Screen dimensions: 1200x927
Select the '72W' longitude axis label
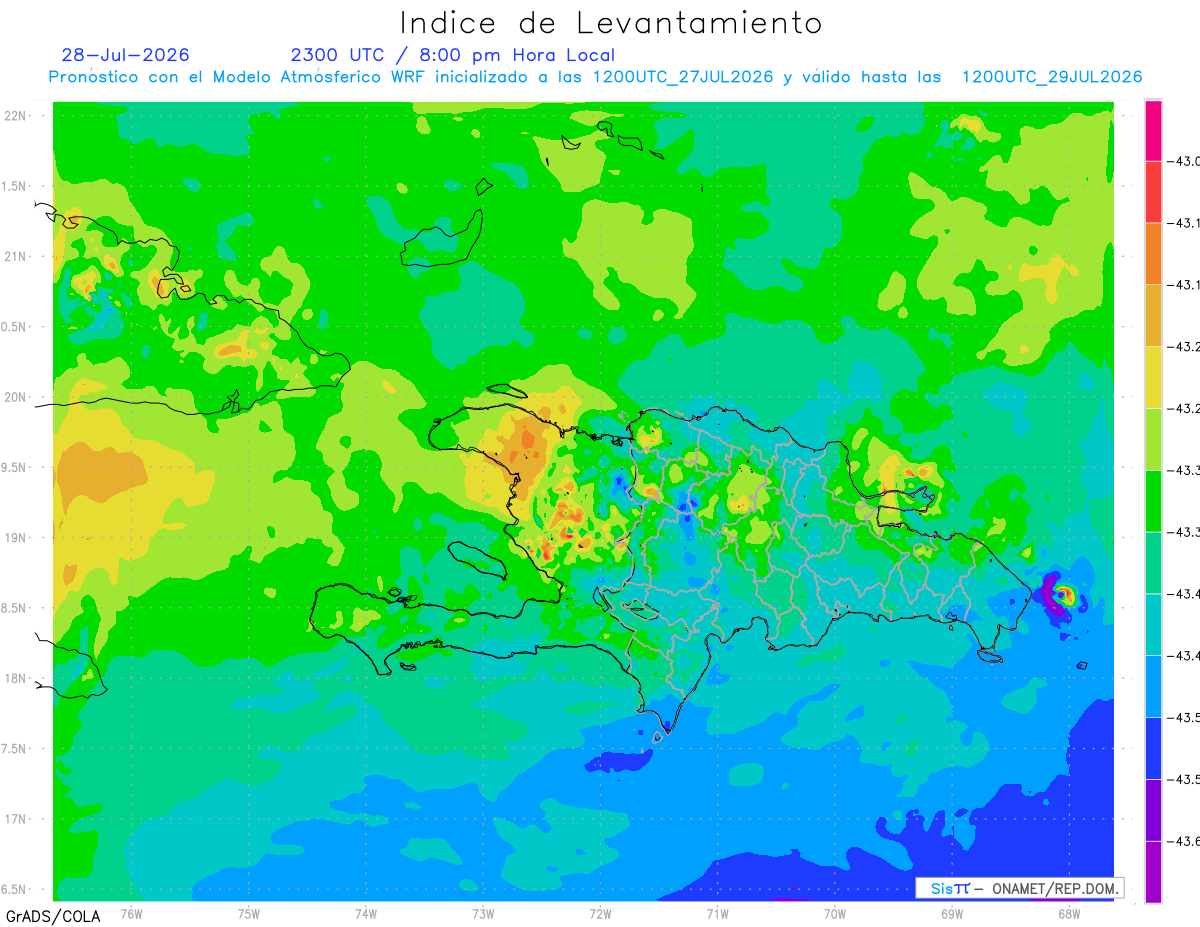click(600, 913)
